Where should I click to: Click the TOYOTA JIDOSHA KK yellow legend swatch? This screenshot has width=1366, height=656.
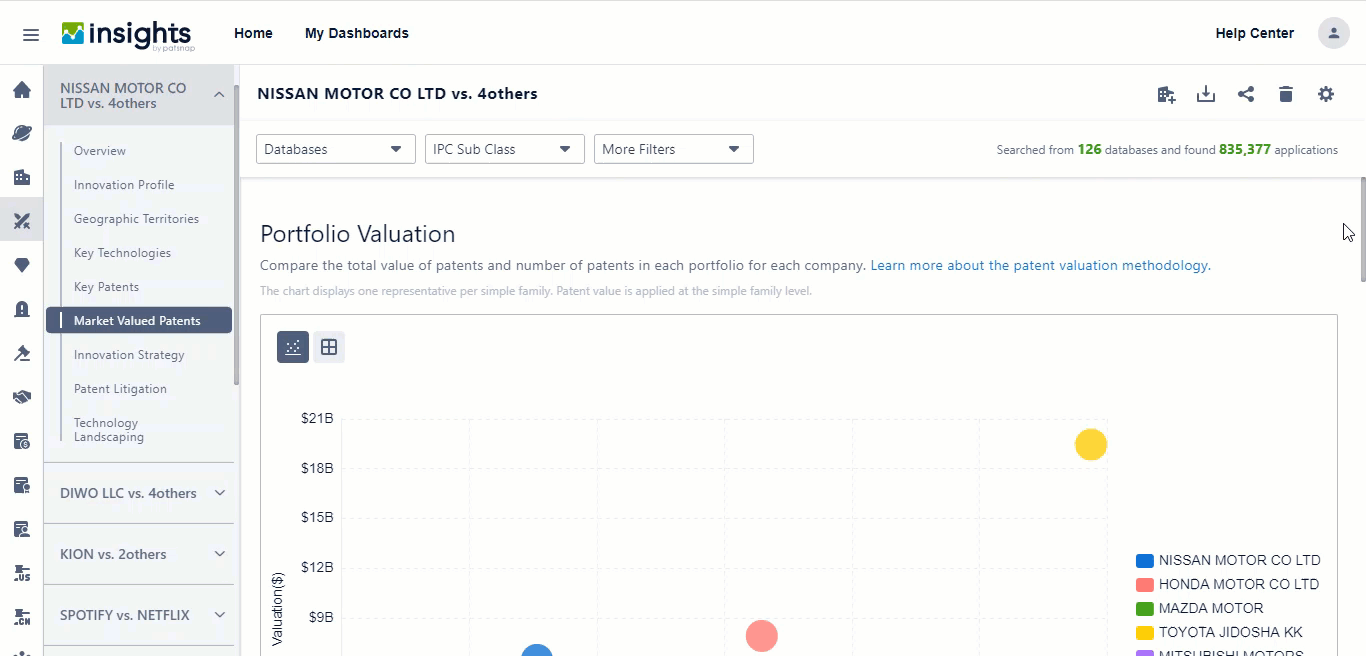[1143, 632]
